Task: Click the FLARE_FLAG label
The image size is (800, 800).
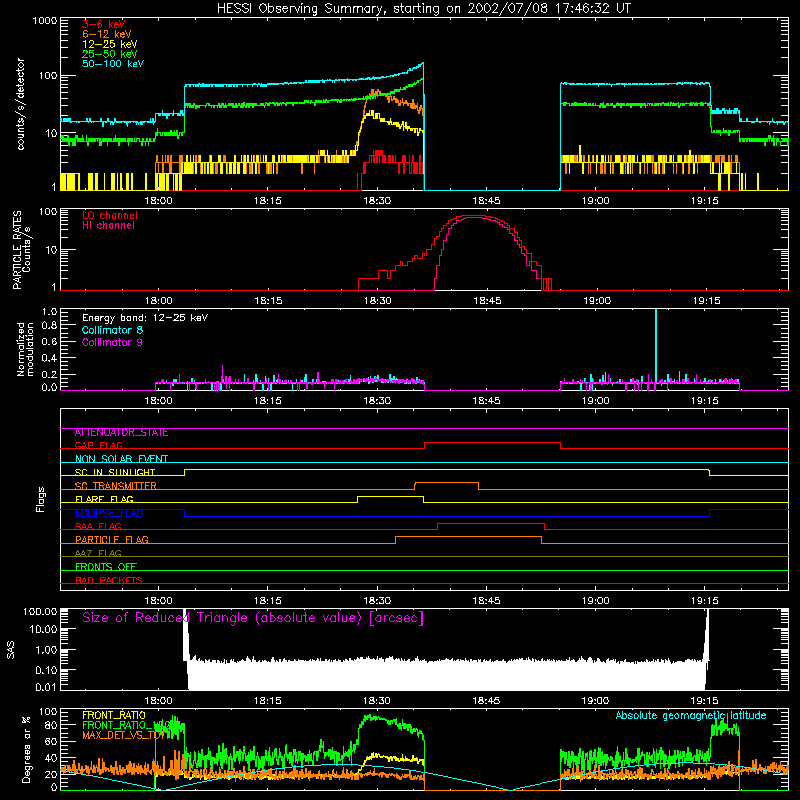Action: click(x=104, y=499)
